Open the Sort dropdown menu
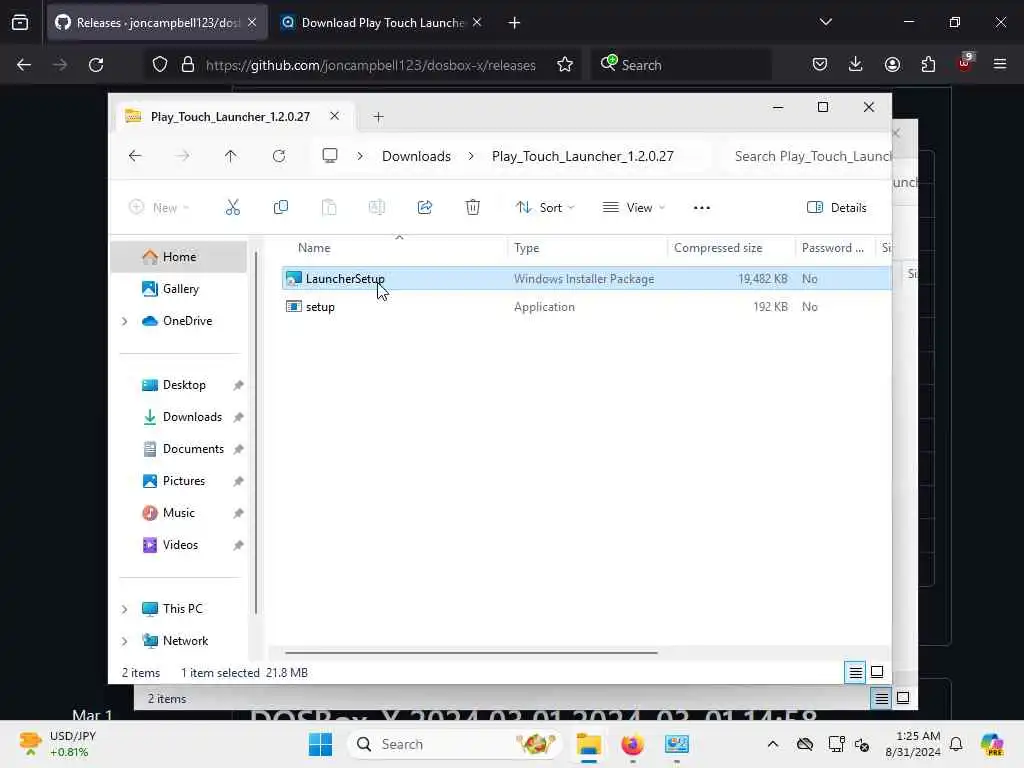 (x=545, y=208)
